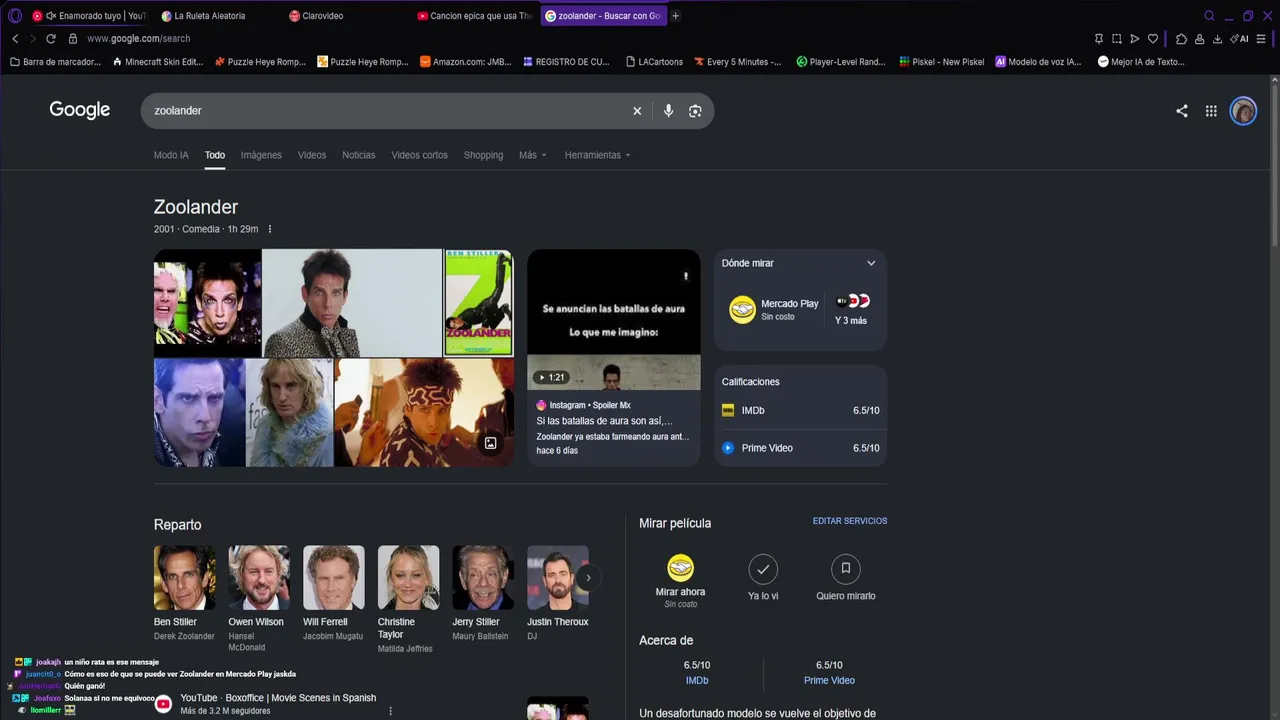Select the Imágenes search tab

pos(261,155)
